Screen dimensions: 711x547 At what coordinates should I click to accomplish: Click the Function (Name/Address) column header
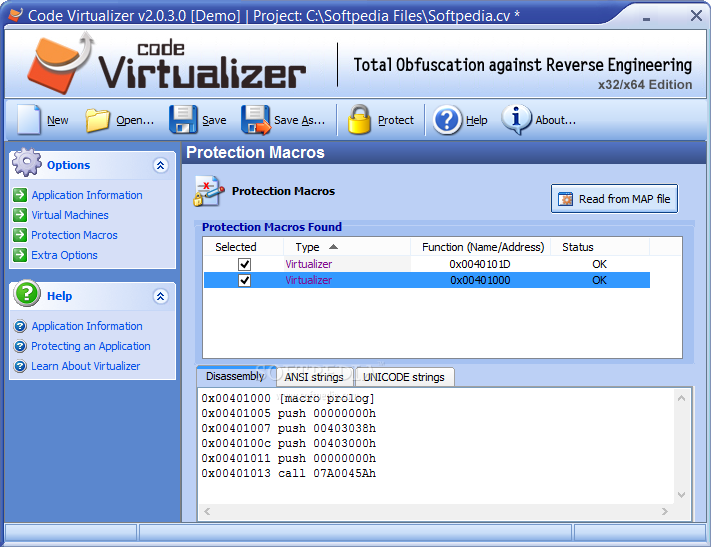click(481, 247)
